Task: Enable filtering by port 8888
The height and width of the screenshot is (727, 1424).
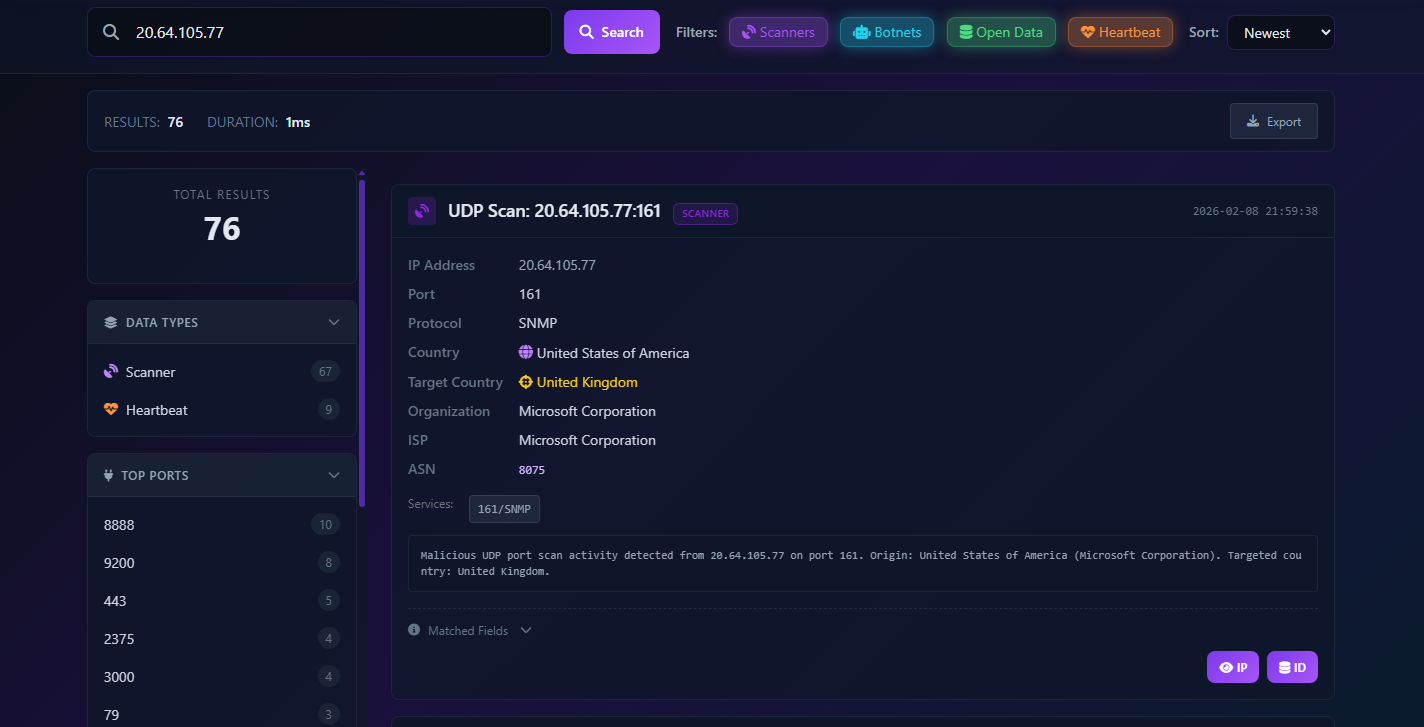Action: click(x=119, y=524)
